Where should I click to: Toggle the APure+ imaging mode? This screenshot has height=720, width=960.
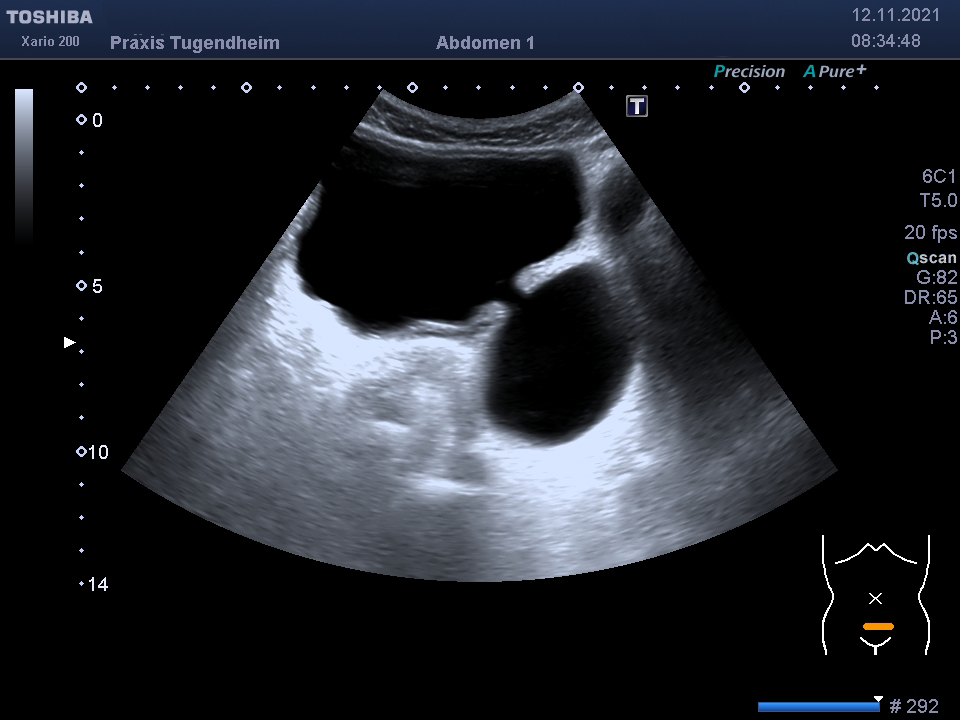point(834,71)
